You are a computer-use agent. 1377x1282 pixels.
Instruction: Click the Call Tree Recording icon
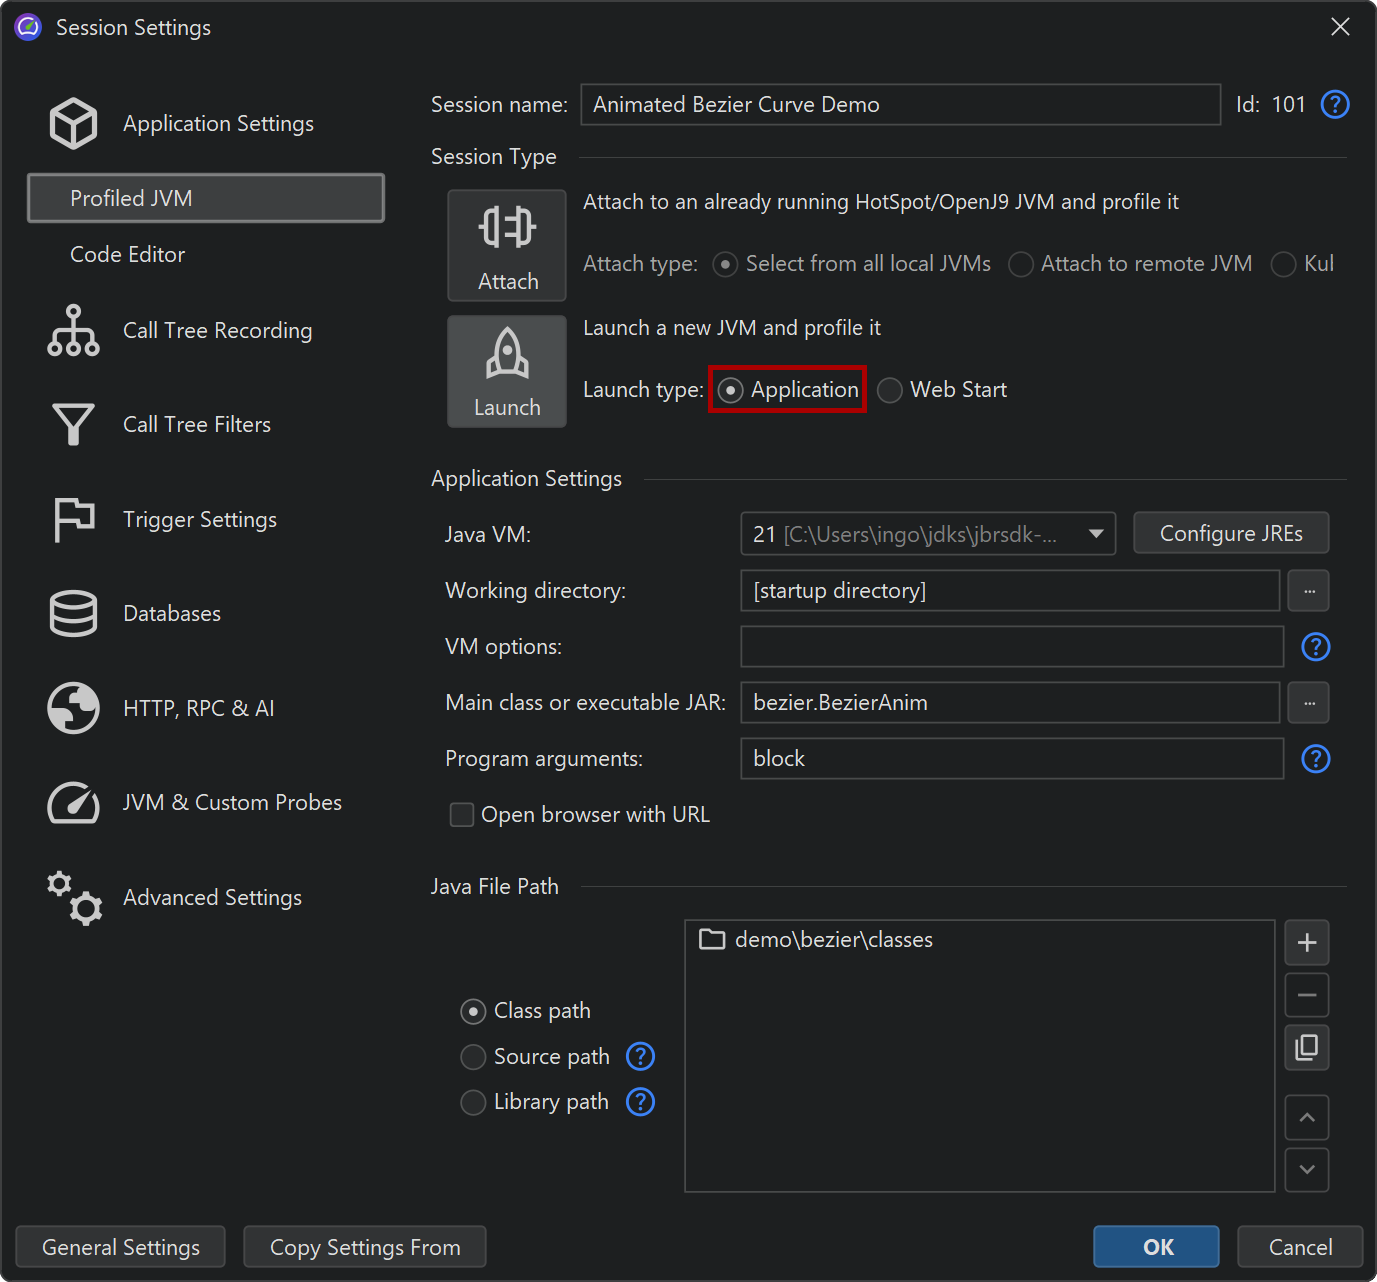click(73, 331)
